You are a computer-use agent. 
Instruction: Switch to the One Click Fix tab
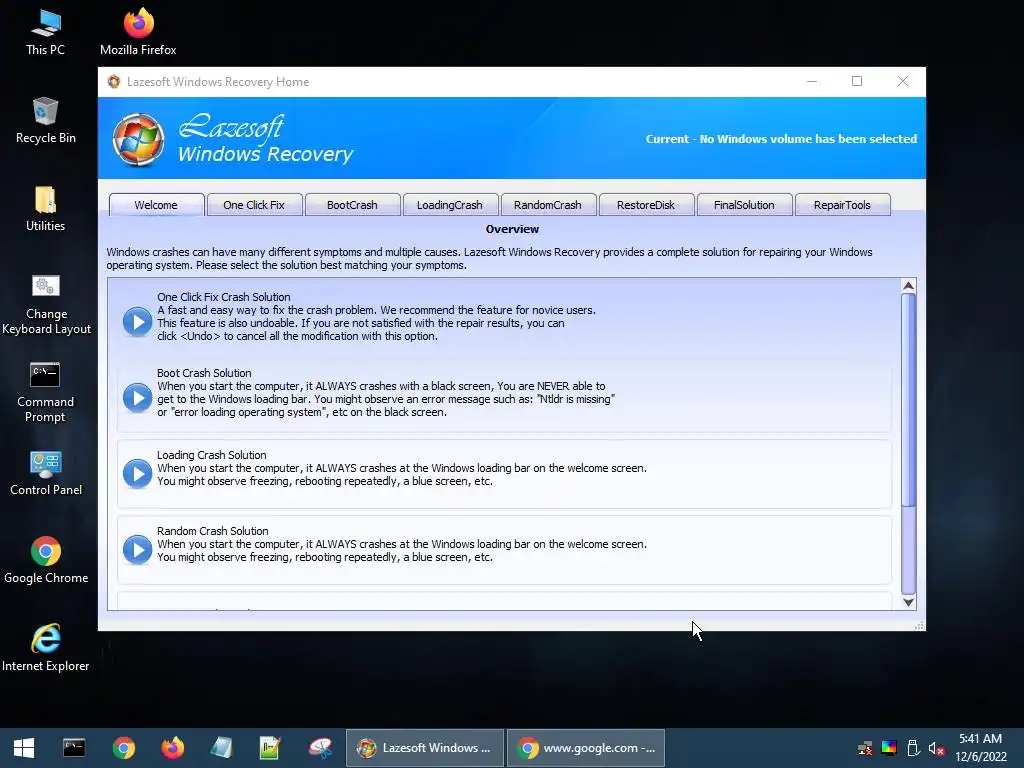(x=254, y=204)
